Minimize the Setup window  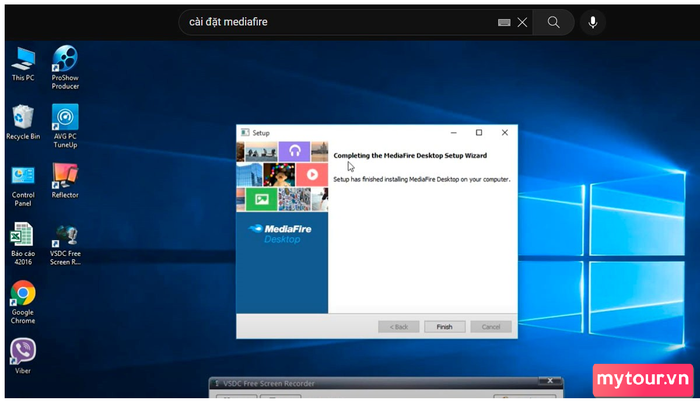[454, 133]
